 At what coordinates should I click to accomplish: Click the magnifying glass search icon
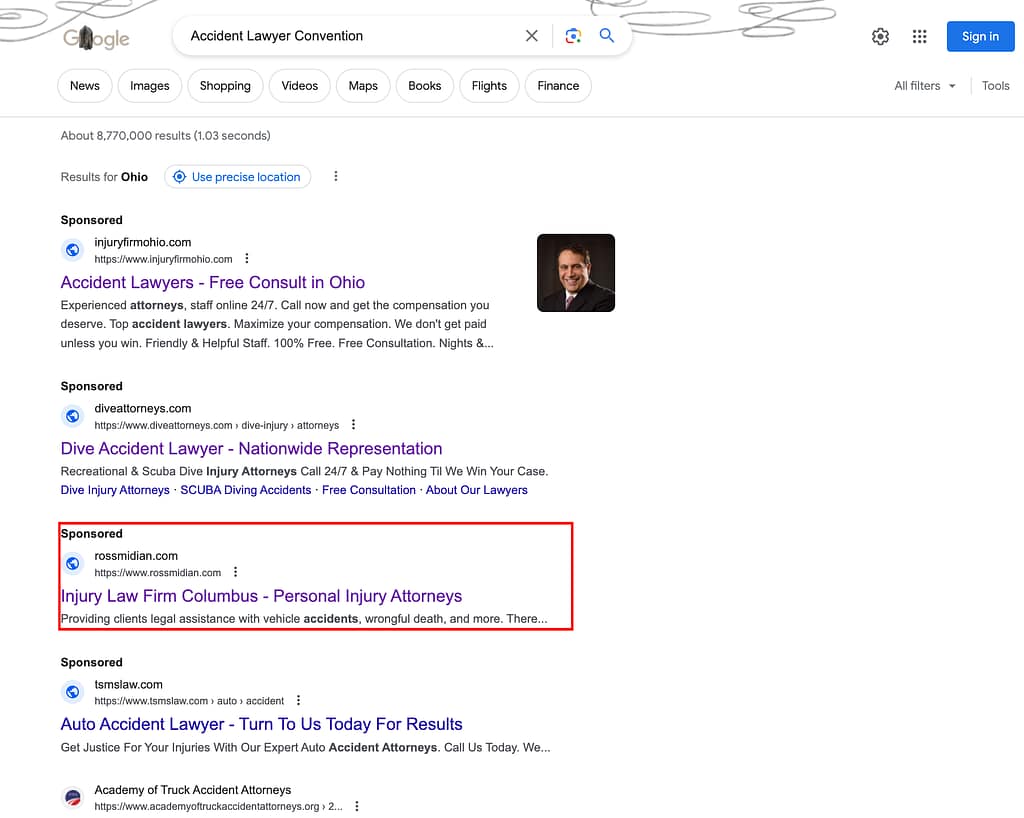tap(607, 35)
